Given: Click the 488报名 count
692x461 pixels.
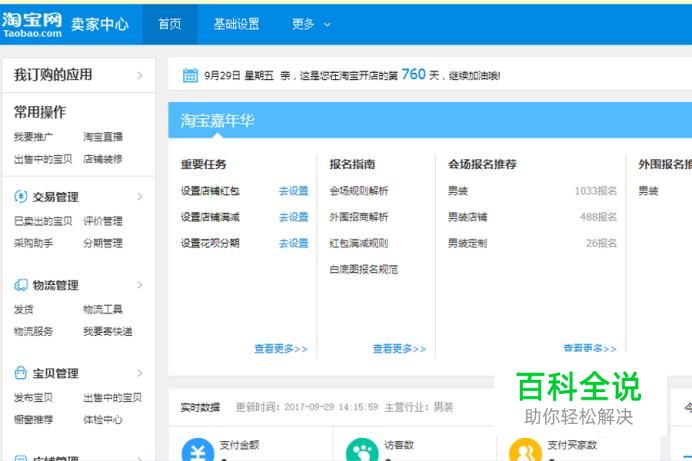Looking at the screenshot, I should 598,217.
